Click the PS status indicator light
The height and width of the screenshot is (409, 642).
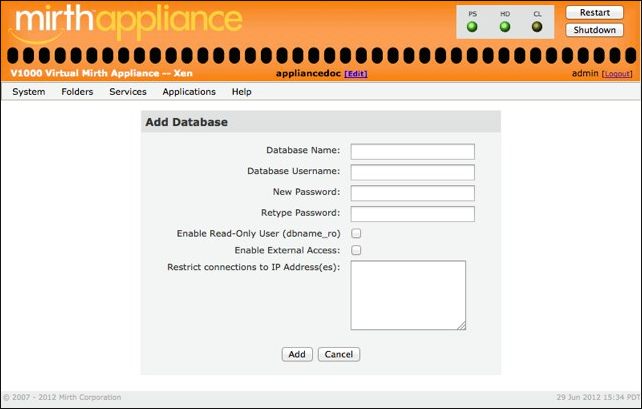pos(472,27)
